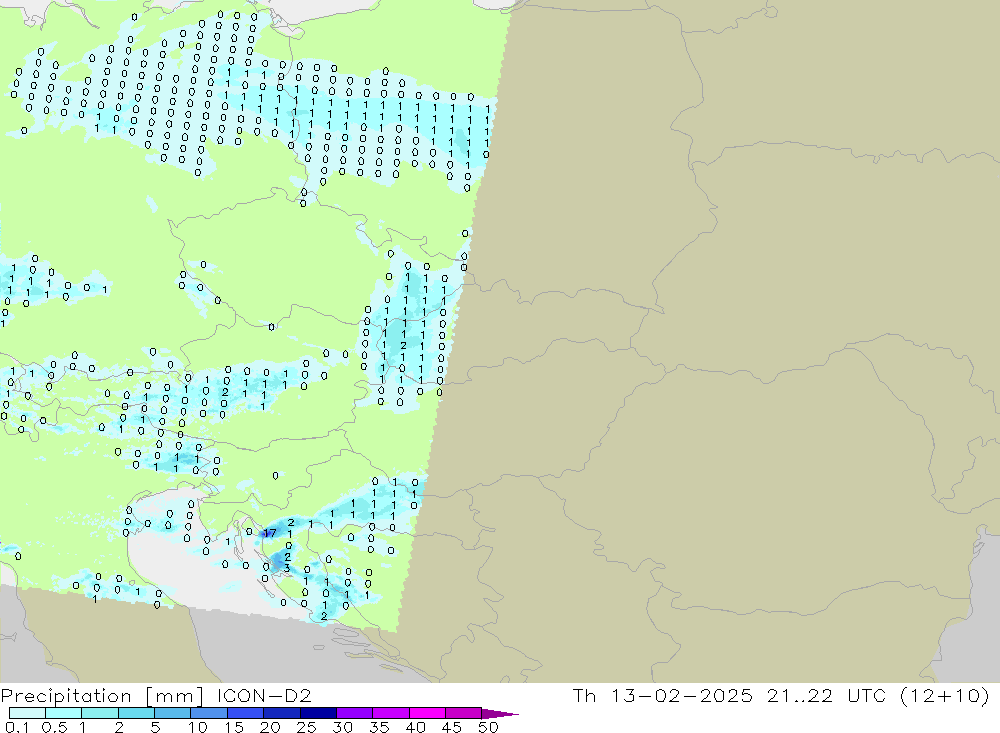1000x733 pixels.
Task: Click the violet swatch between 30 and 35
Action: pos(354,713)
